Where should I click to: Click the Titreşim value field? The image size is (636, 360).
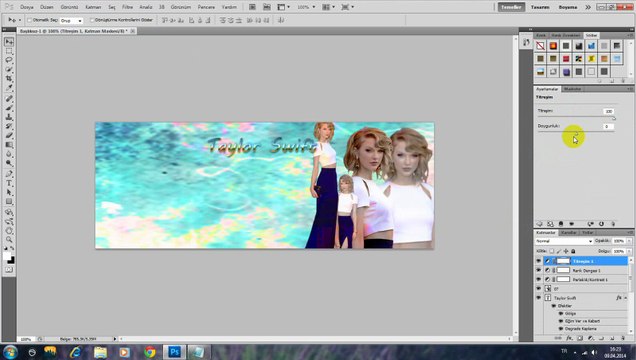608,111
